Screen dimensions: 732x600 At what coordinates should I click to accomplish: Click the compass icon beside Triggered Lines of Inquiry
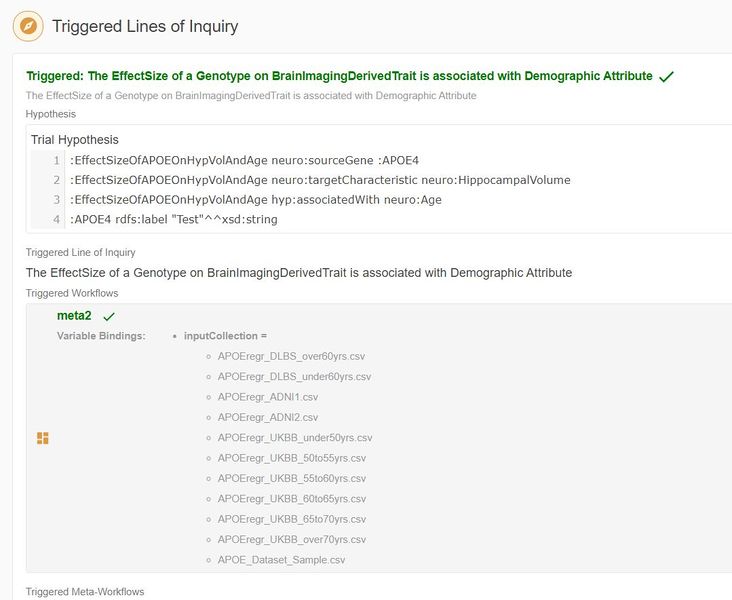[30, 26]
